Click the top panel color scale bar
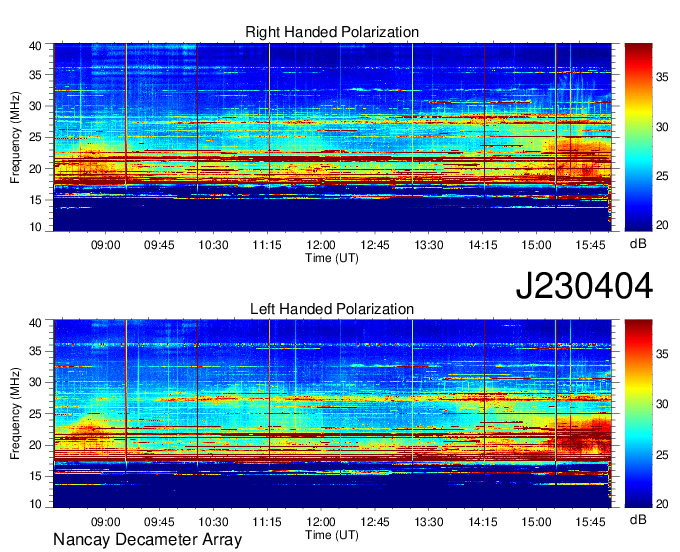Image resolution: width=680 pixels, height=552 pixels. (638, 137)
